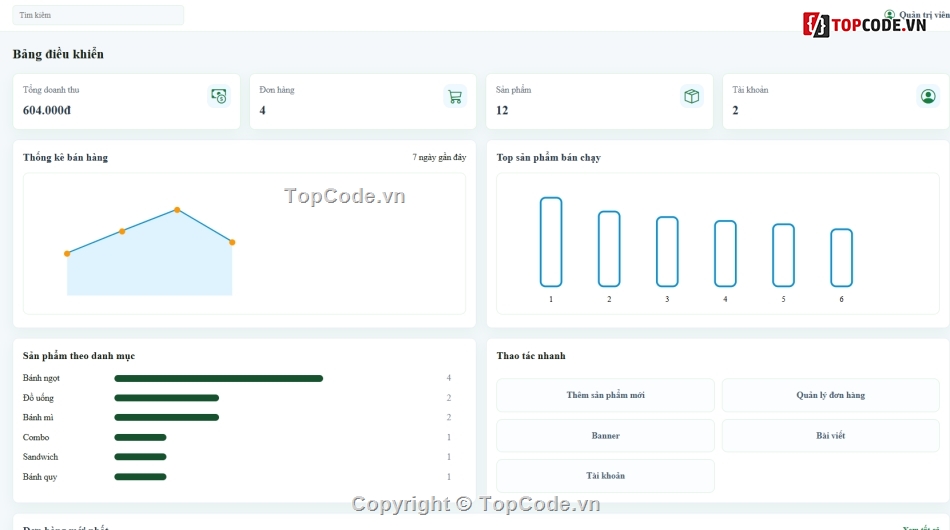Select bar 3 in top products chart
950x530 pixels.
667,251
